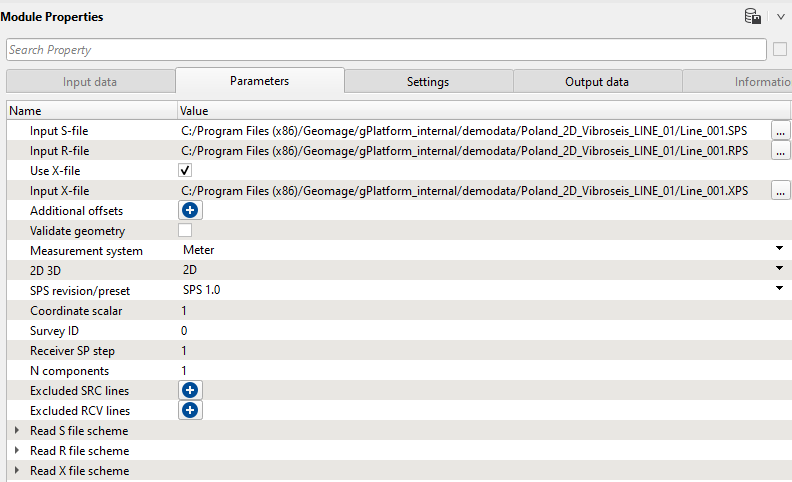Add entry with Additional offsets plus icon
The image size is (792, 482).
coord(190,210)
